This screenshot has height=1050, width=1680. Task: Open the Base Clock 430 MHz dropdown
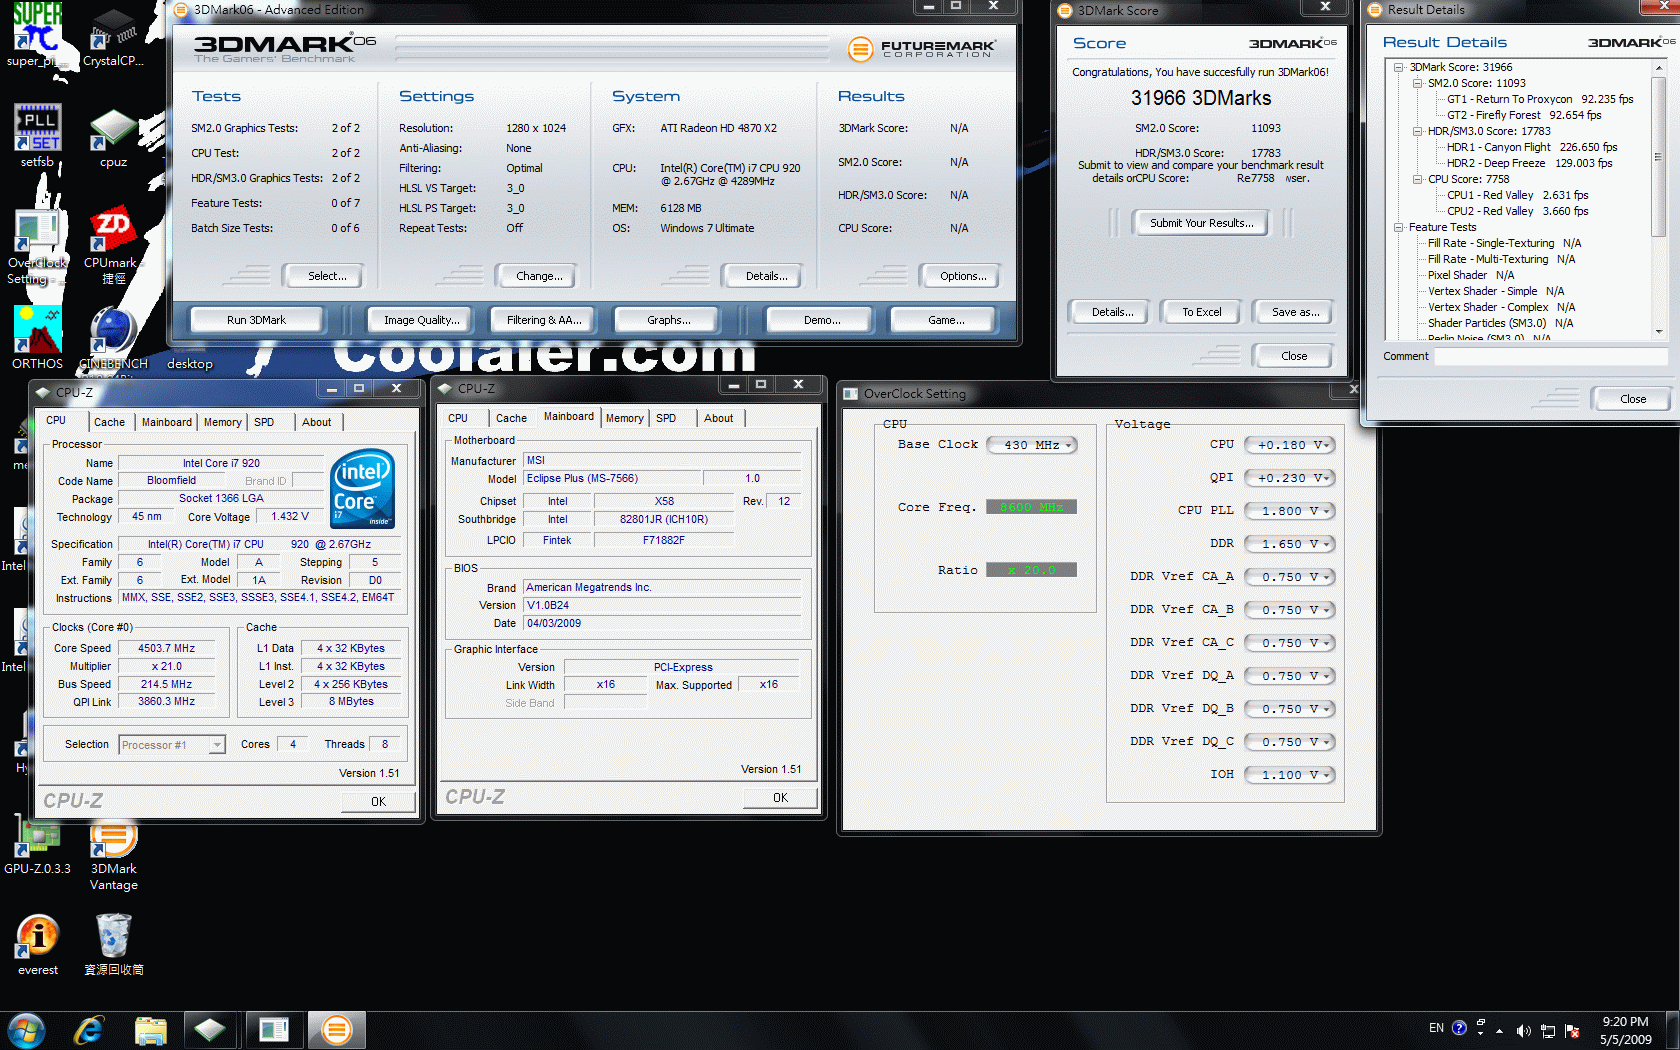(x=1032, y=445)
